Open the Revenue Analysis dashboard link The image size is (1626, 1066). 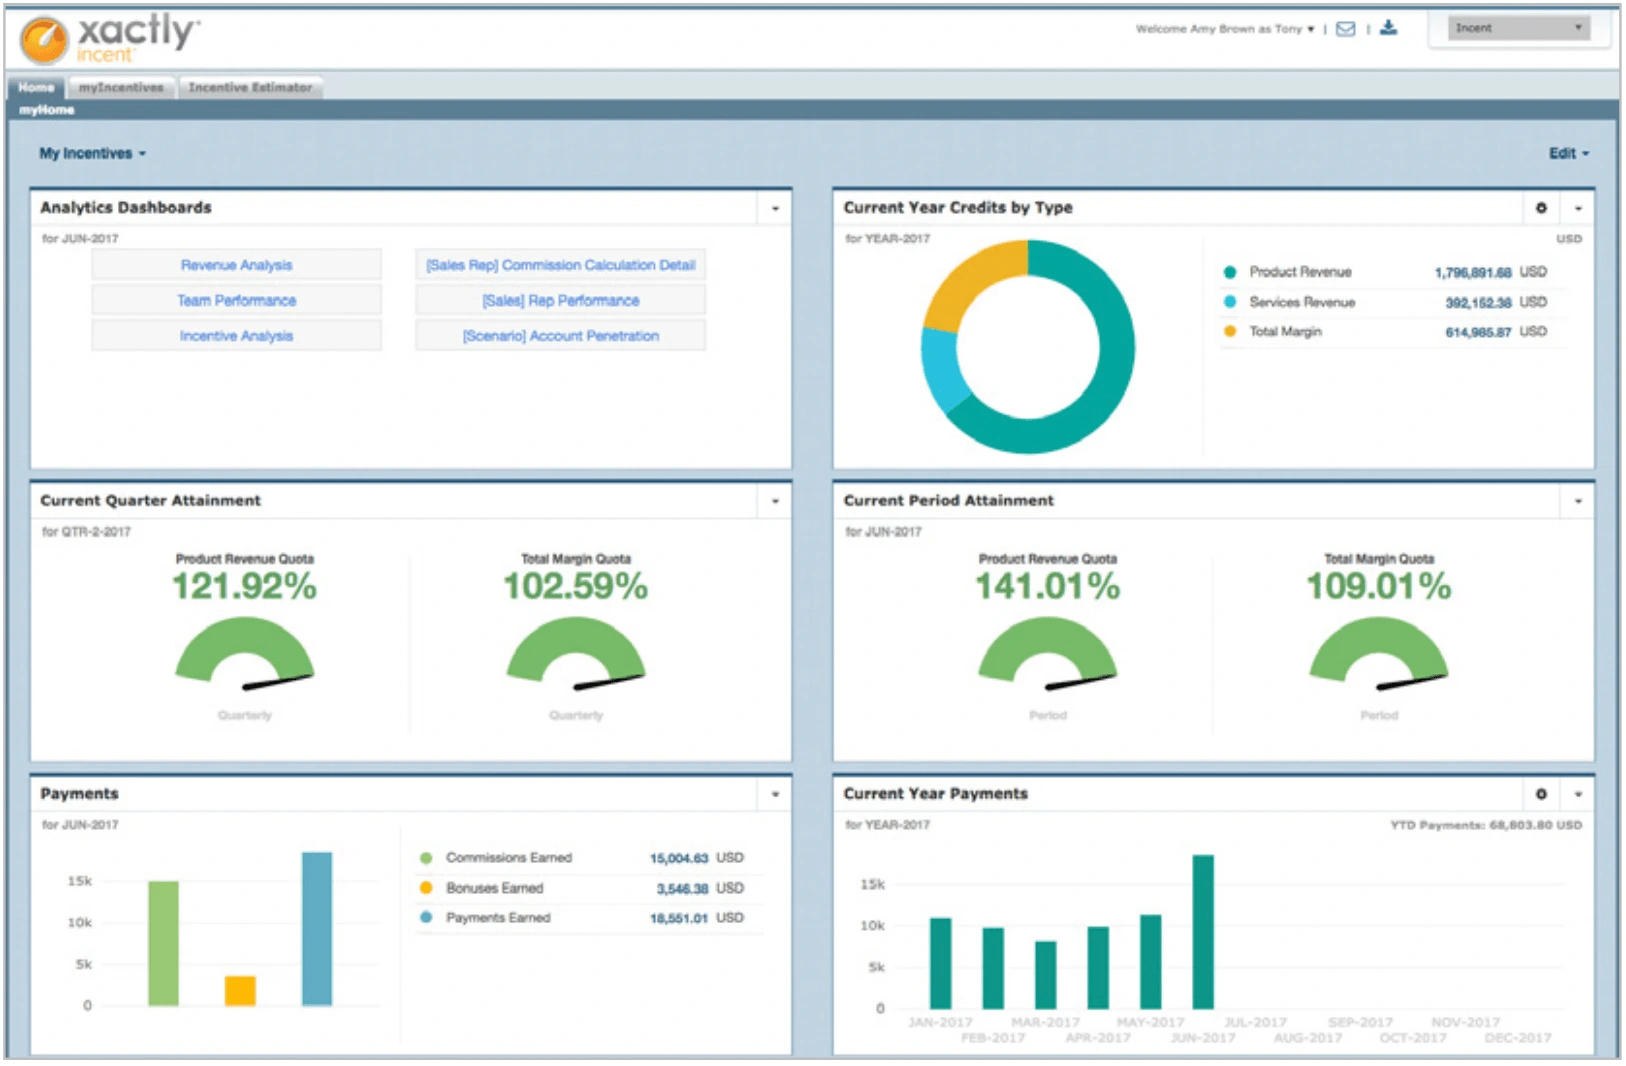(x=236, y=265)
